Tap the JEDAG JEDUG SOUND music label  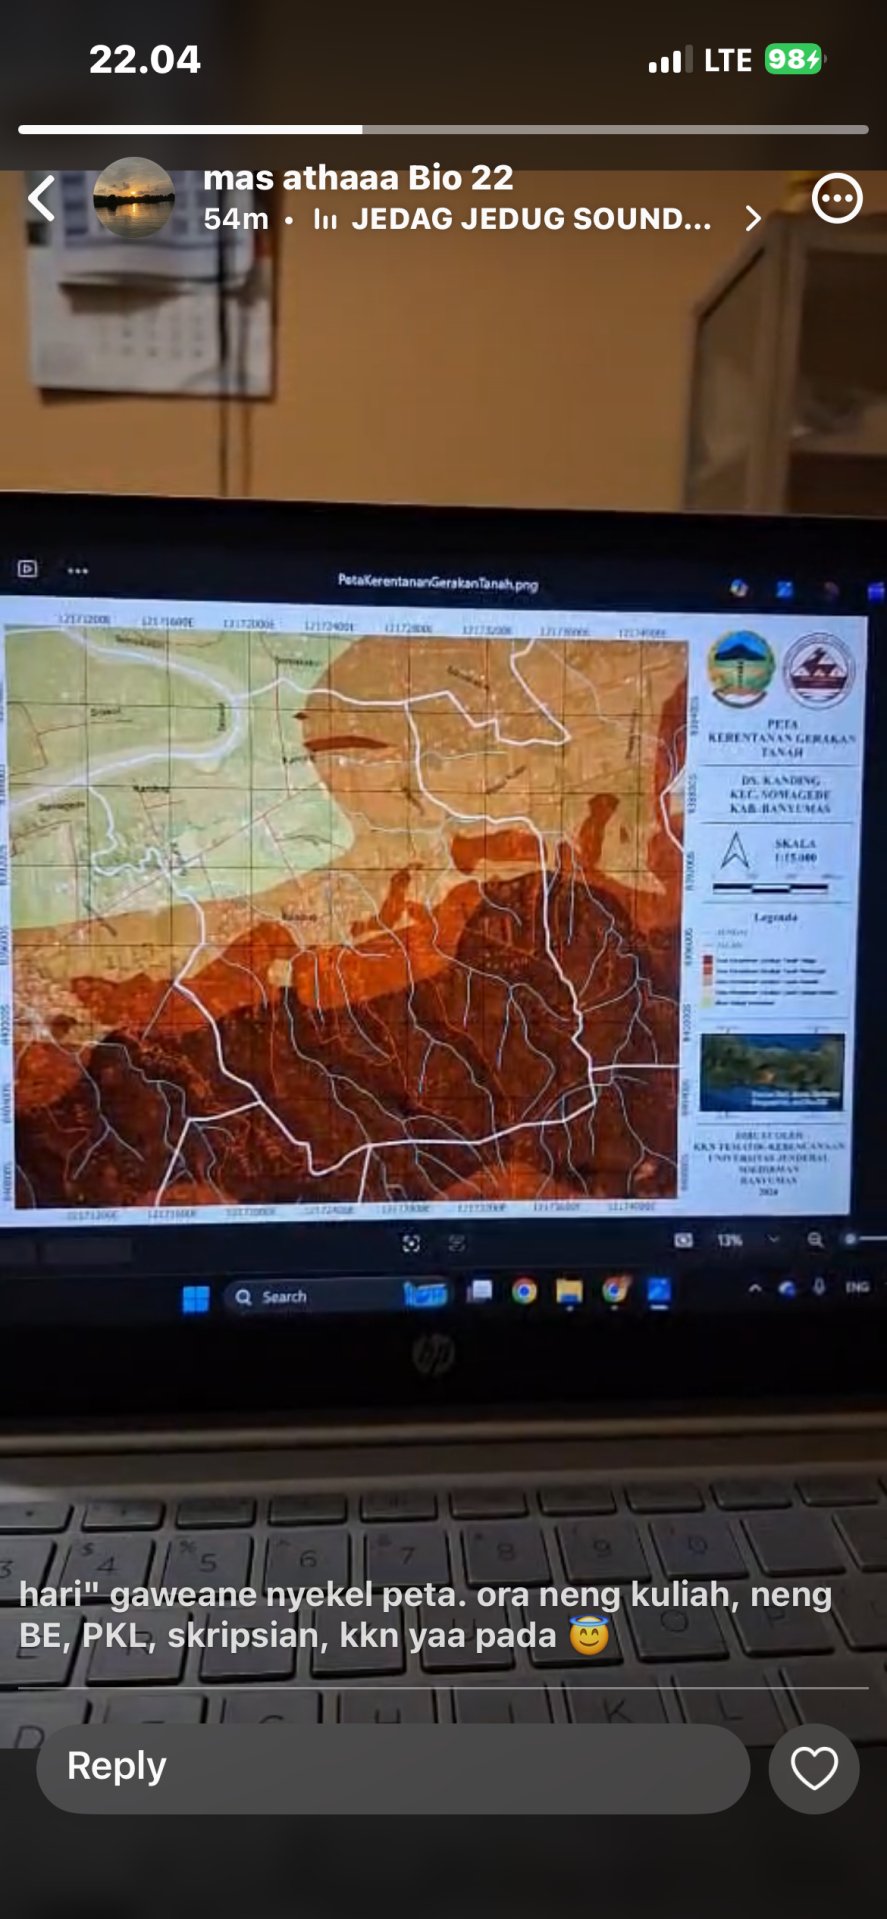point(530,219)
